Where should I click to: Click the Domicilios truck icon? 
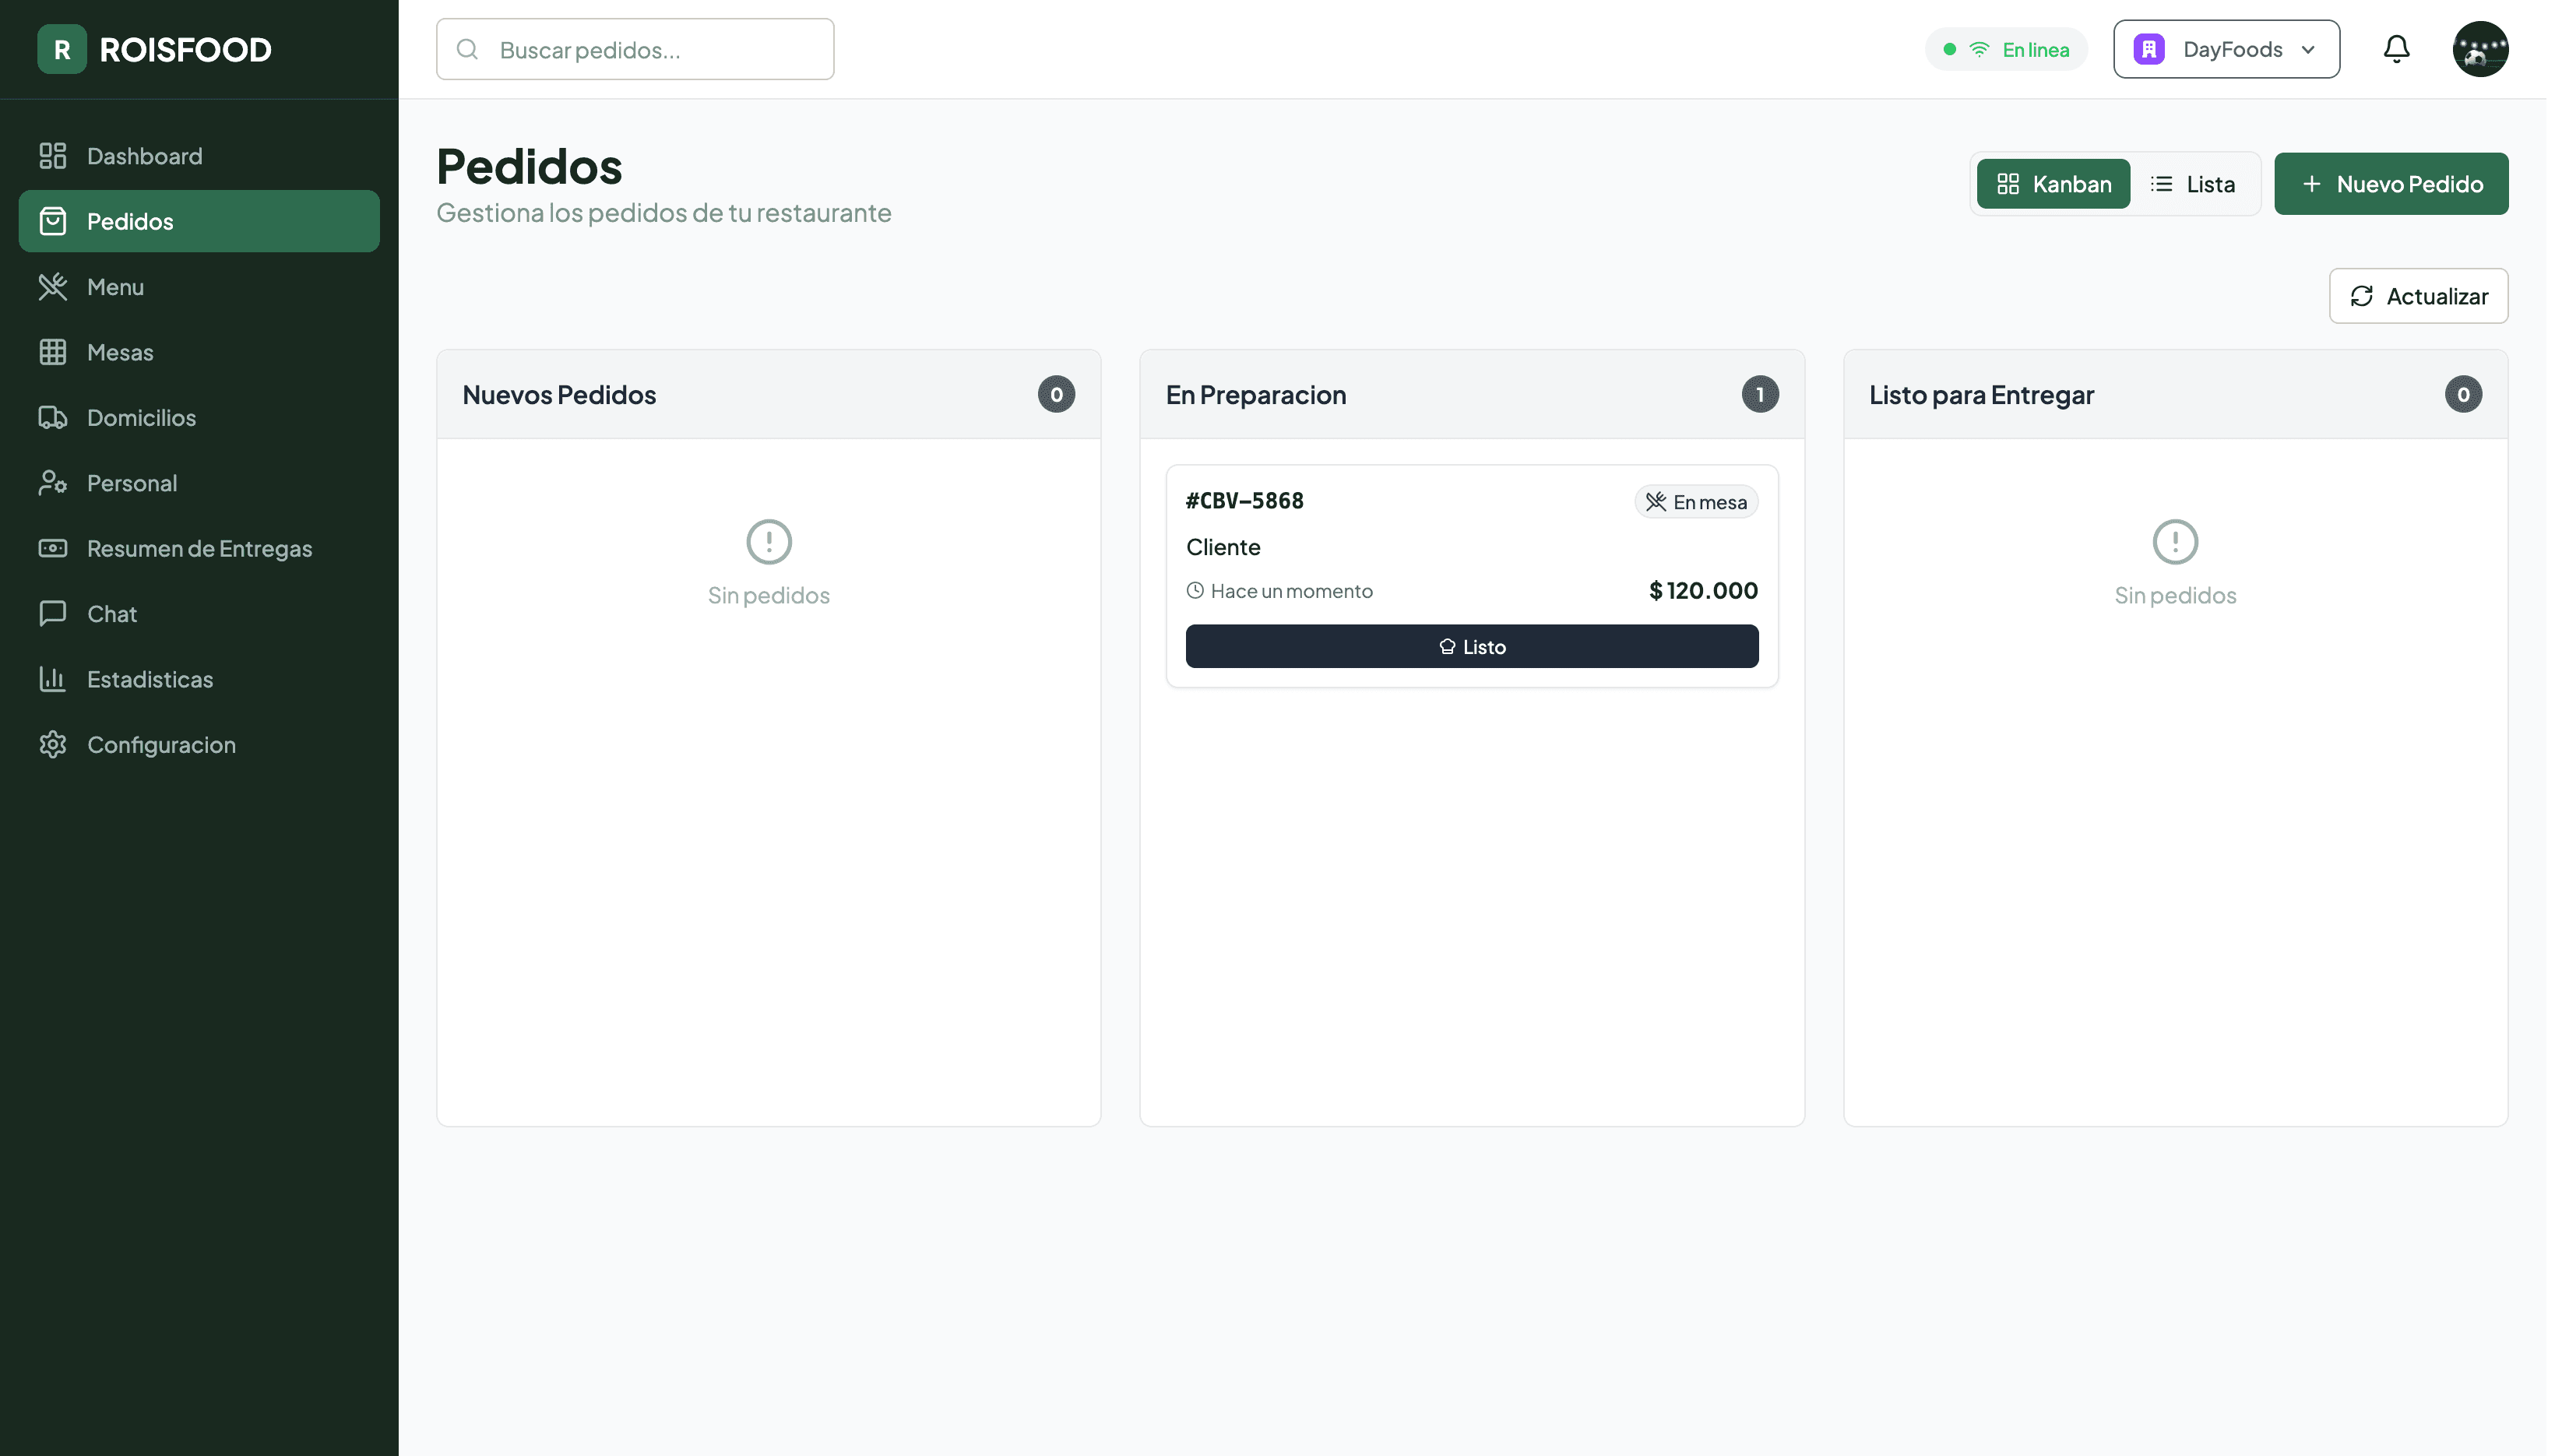[x=52, y=418]
